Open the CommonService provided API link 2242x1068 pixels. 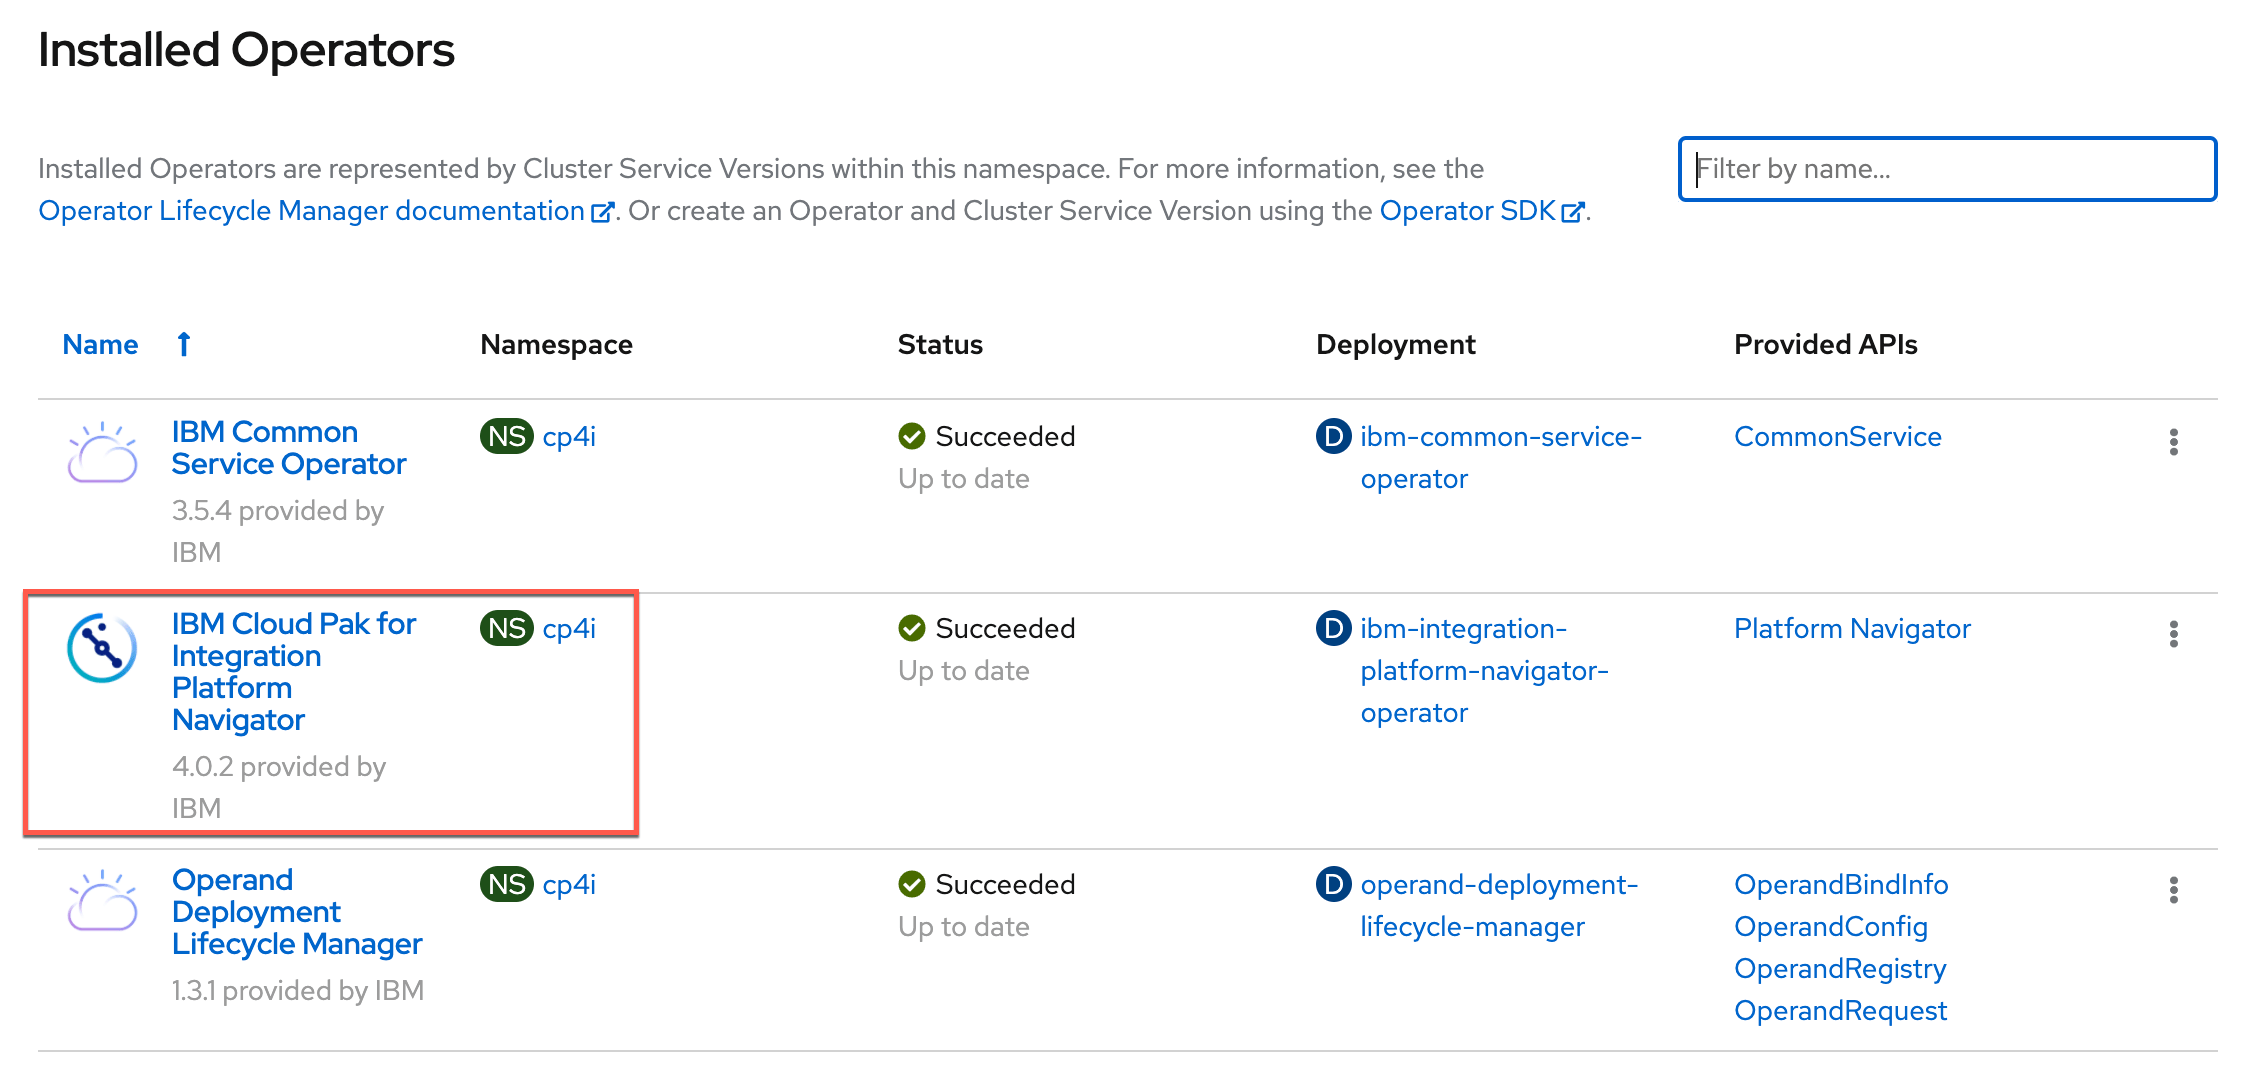coord(1837,437)
